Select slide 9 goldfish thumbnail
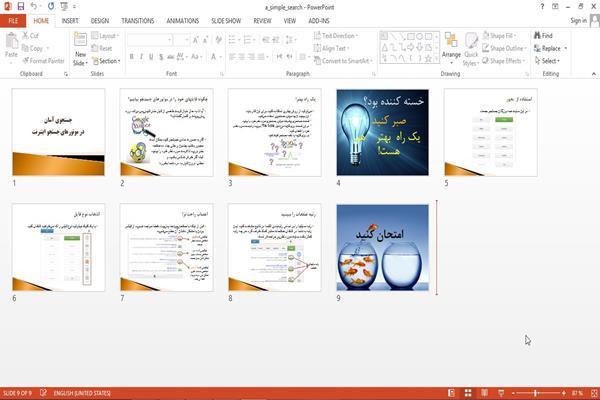 tap(383, 248)
